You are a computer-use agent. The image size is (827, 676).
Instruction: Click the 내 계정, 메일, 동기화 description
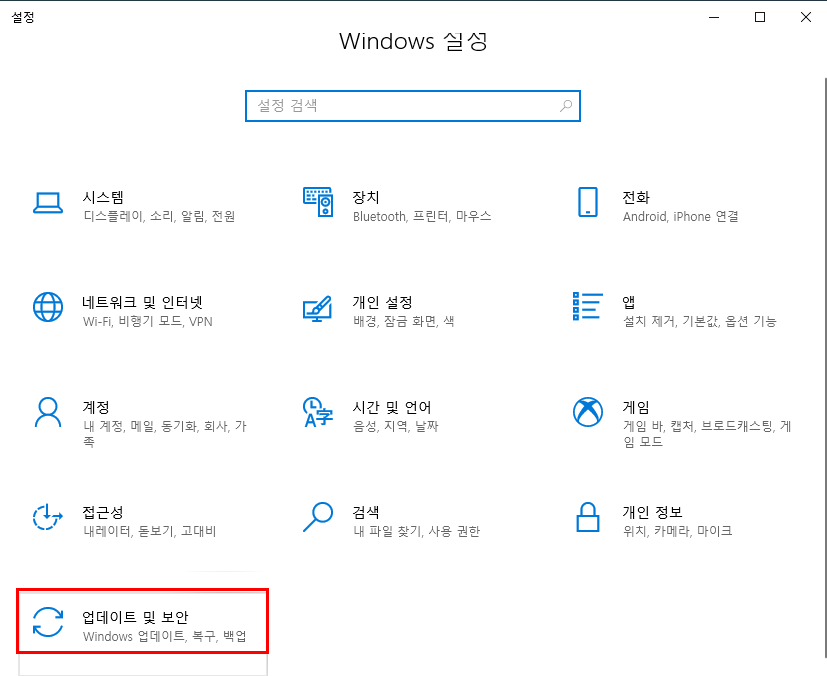coord(165,433)
